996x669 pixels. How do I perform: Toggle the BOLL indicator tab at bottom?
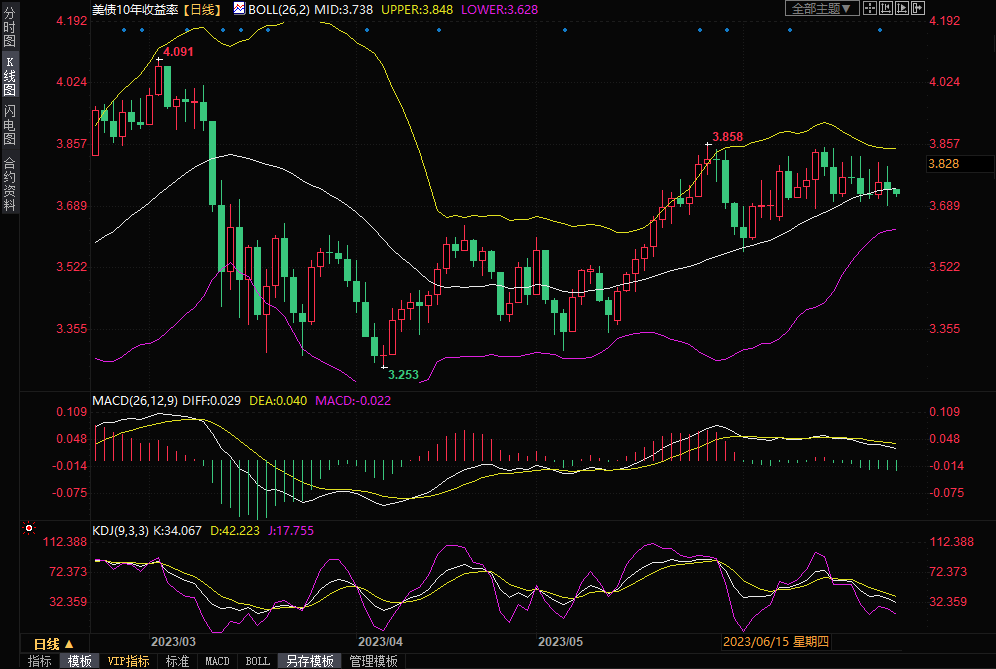257,661
